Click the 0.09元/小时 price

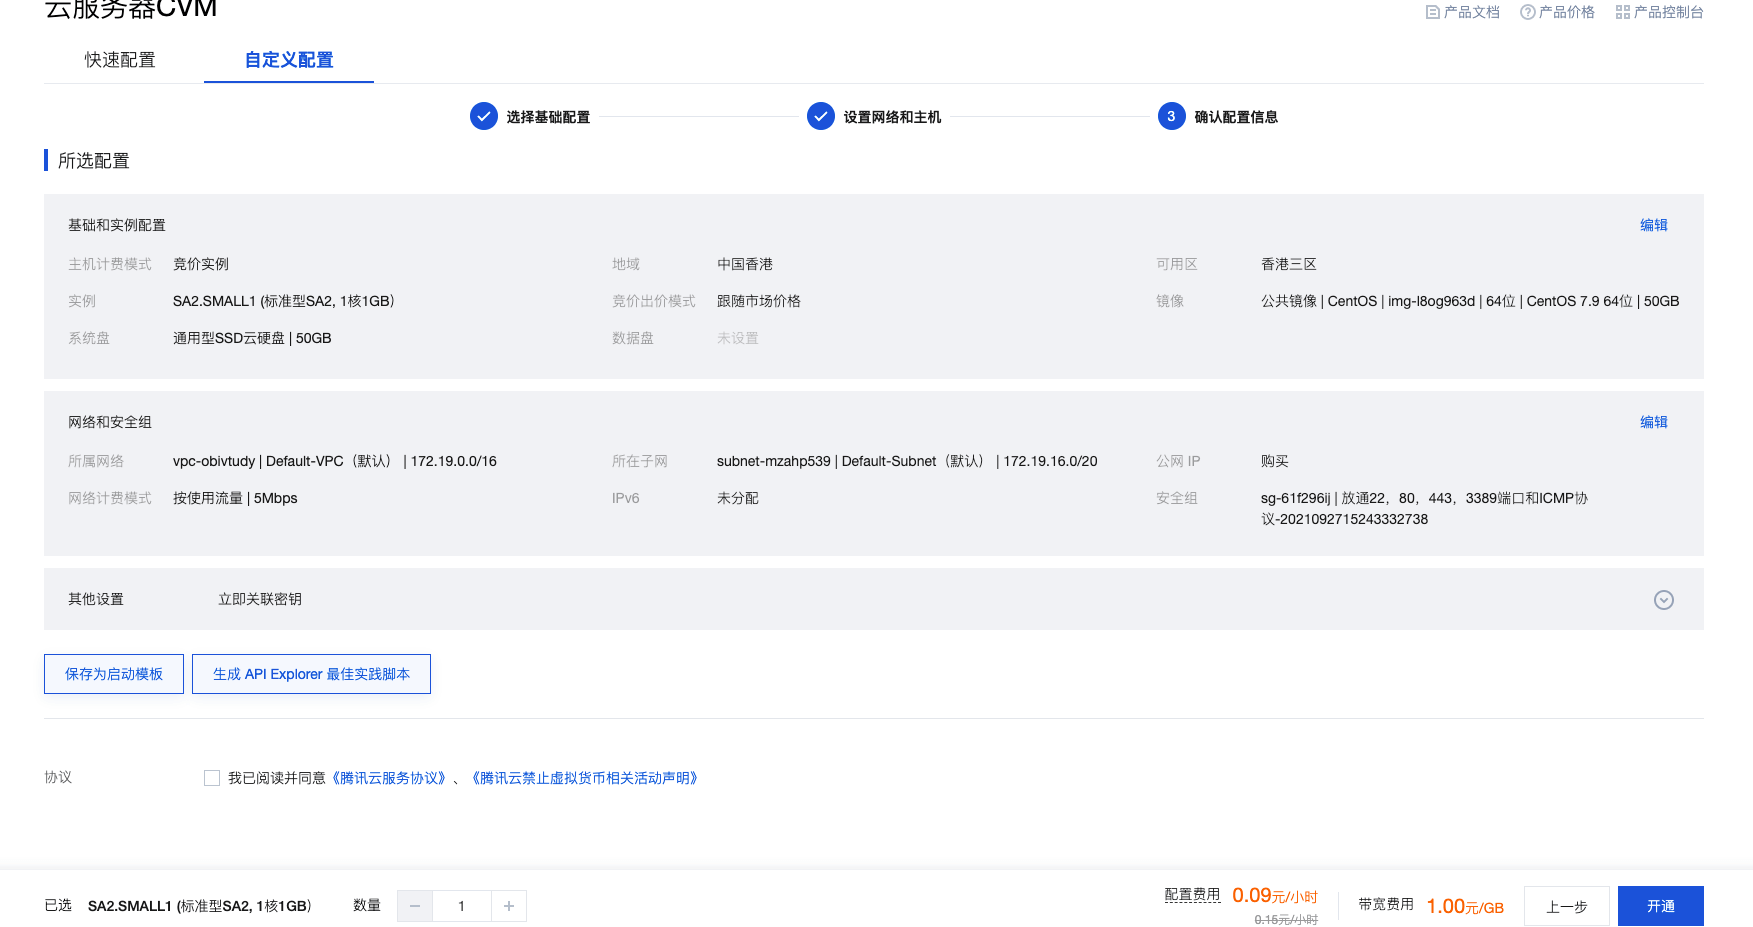(x=1275, y=896)
